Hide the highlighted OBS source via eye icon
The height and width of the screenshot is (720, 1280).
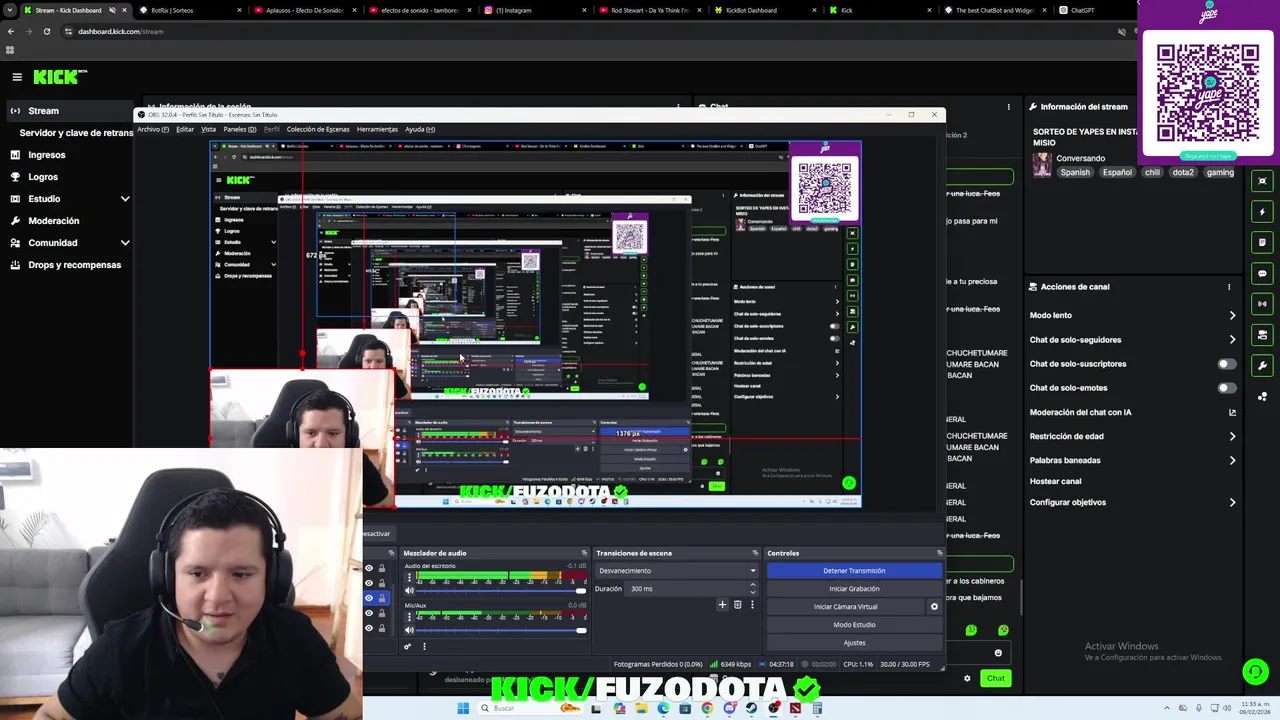pyautogui.click(x=369, y=598)
